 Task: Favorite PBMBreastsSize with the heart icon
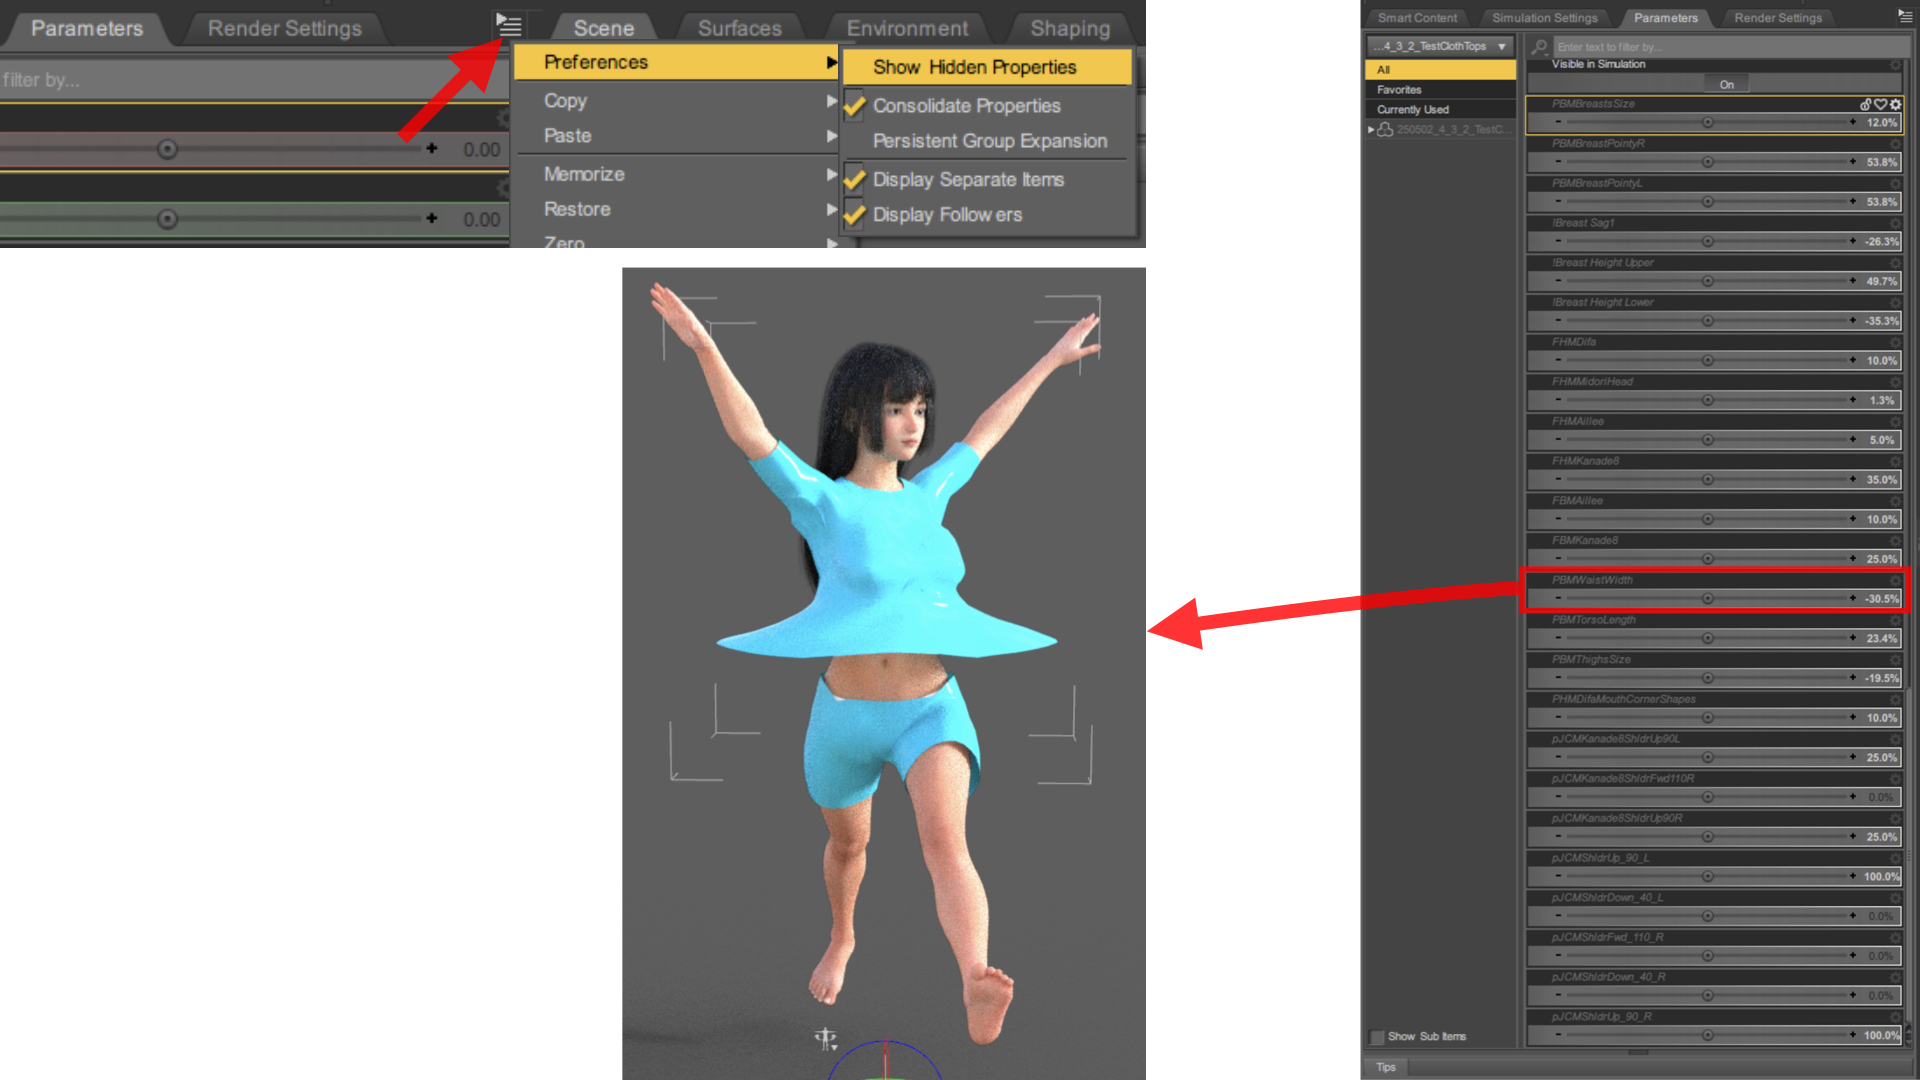(x=1880, y=104)
